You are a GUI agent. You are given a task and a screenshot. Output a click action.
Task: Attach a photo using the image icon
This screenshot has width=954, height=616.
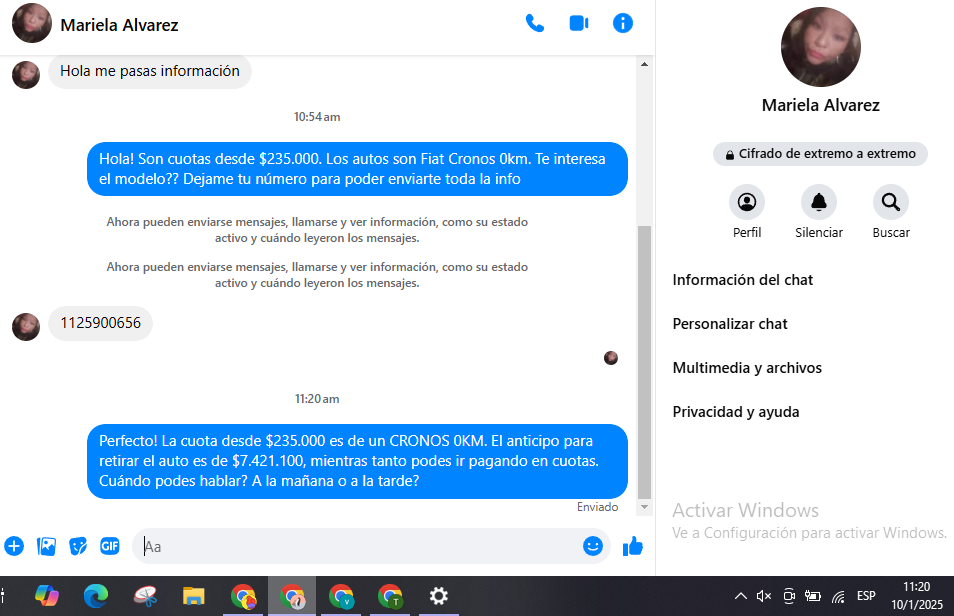click(x=46, y=546)
